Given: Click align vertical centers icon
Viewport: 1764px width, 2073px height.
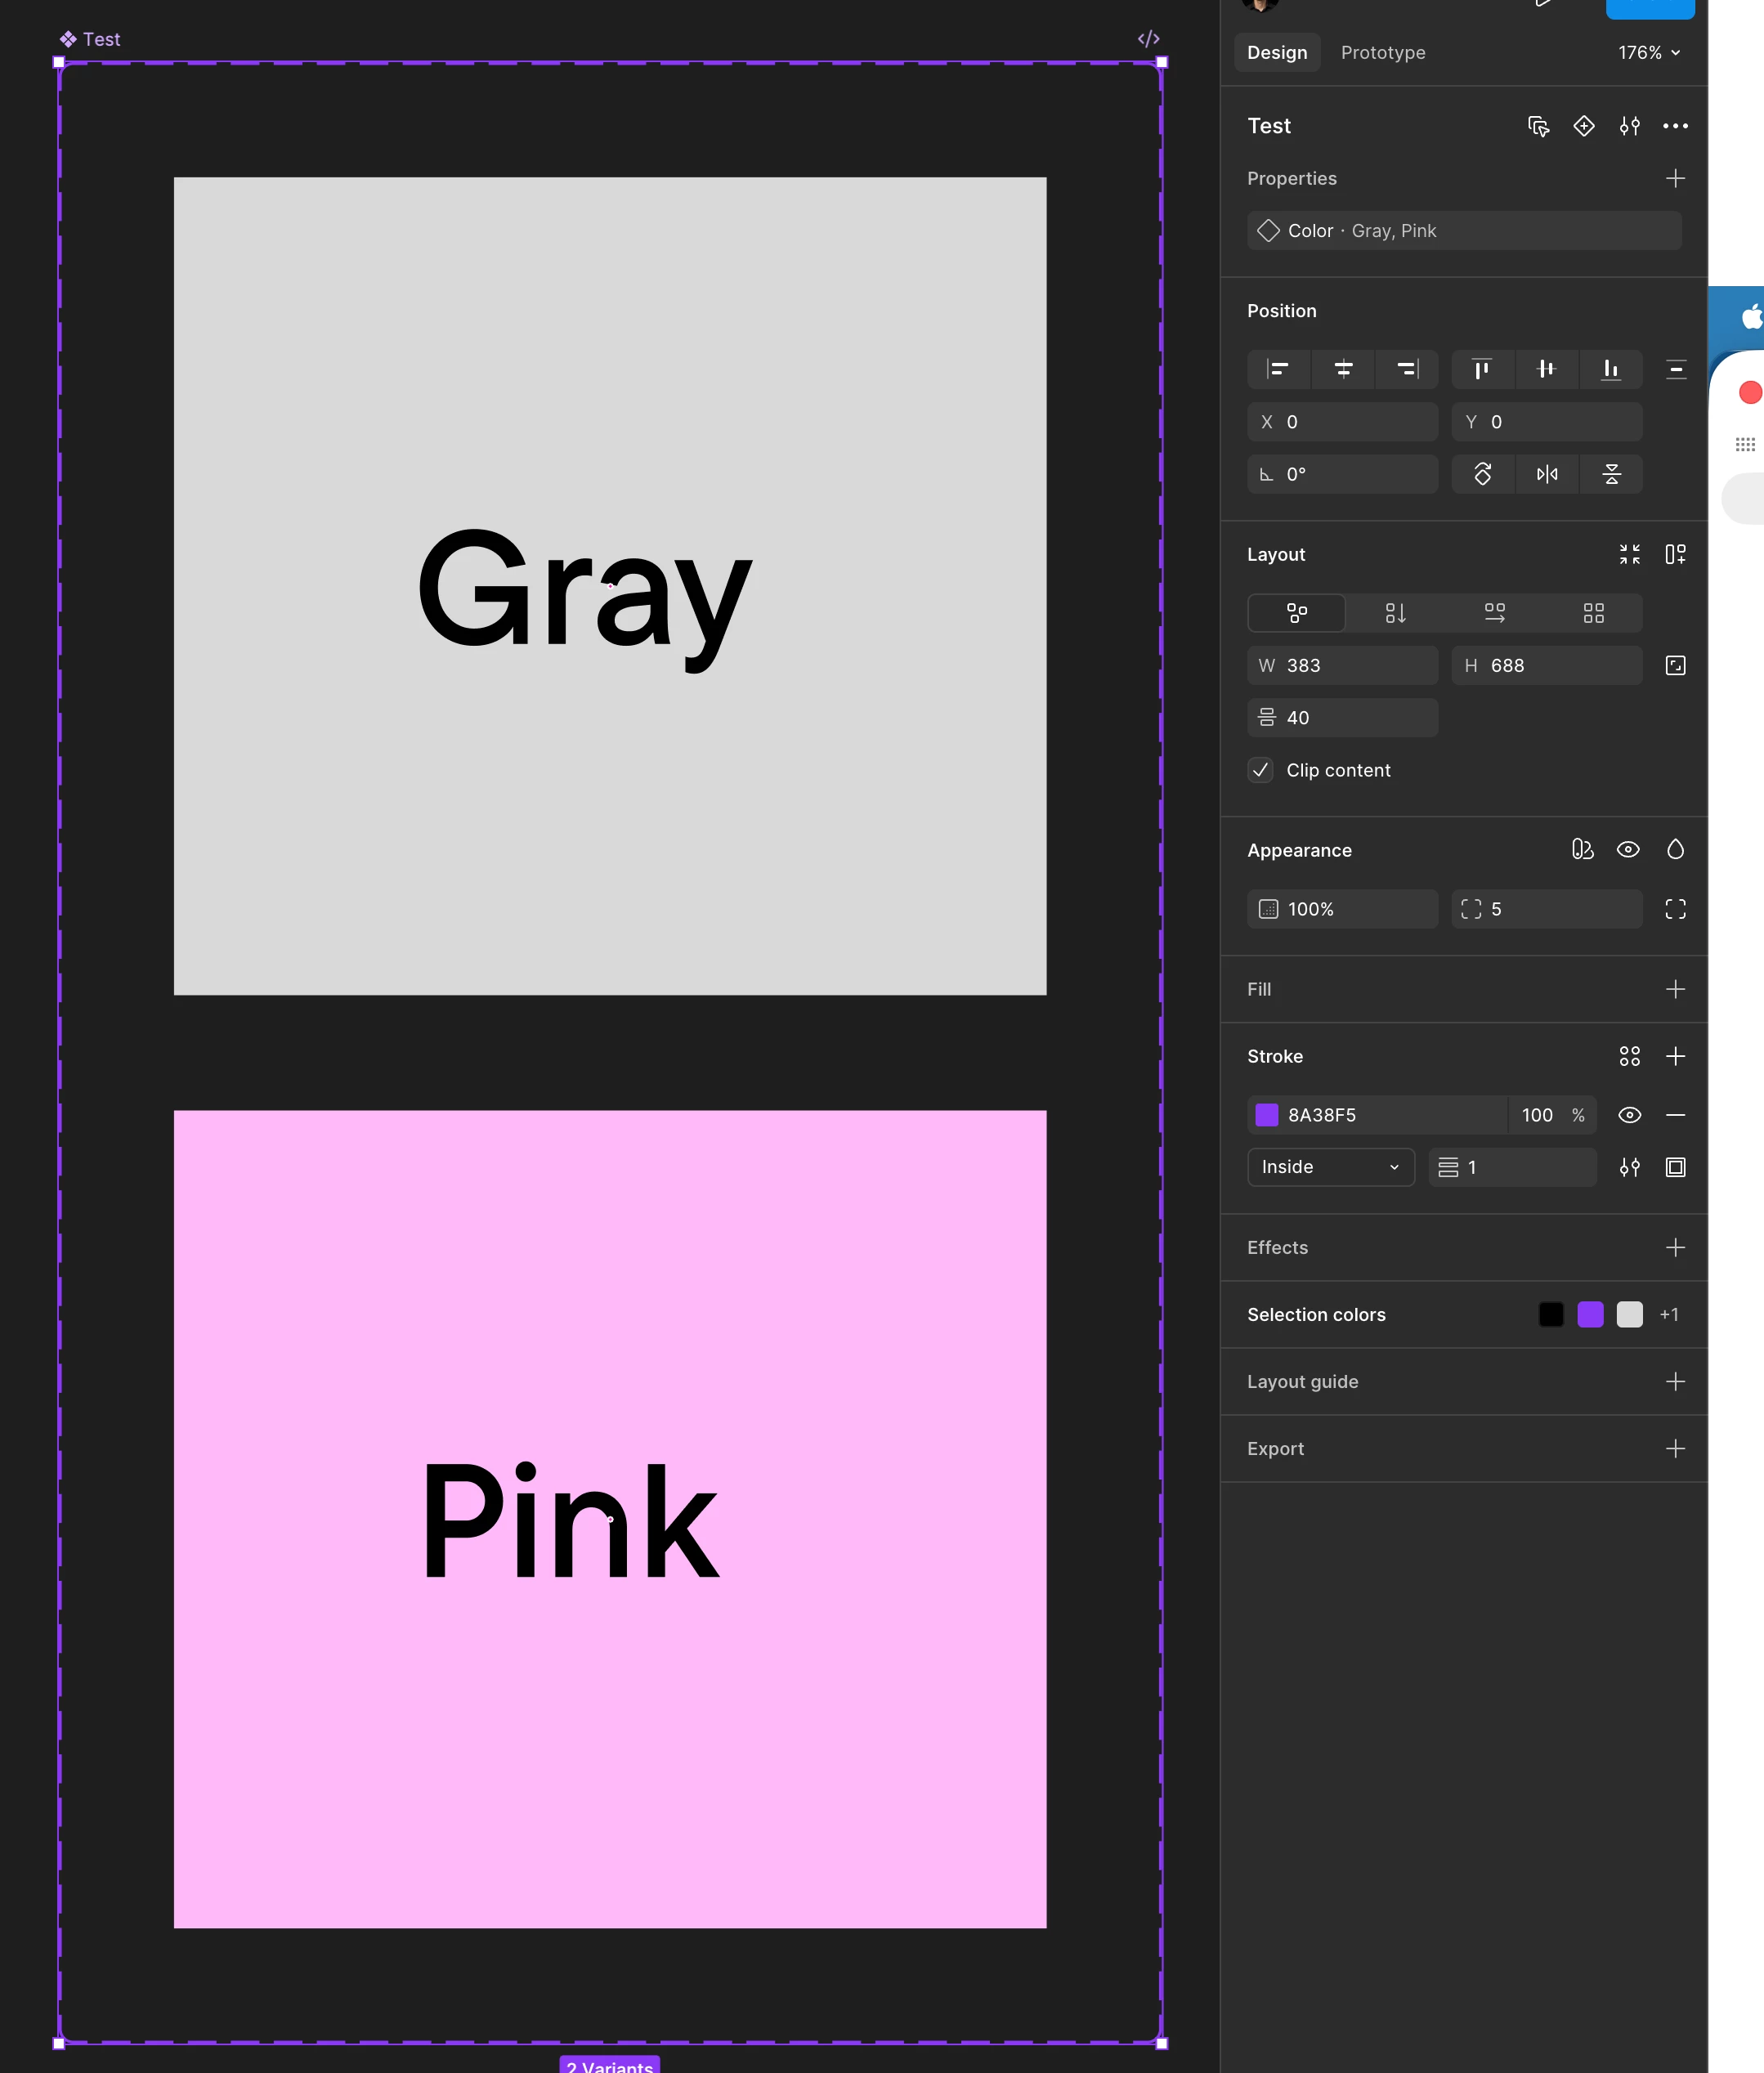Looking at the screenshot, I should pos(1546,369).
